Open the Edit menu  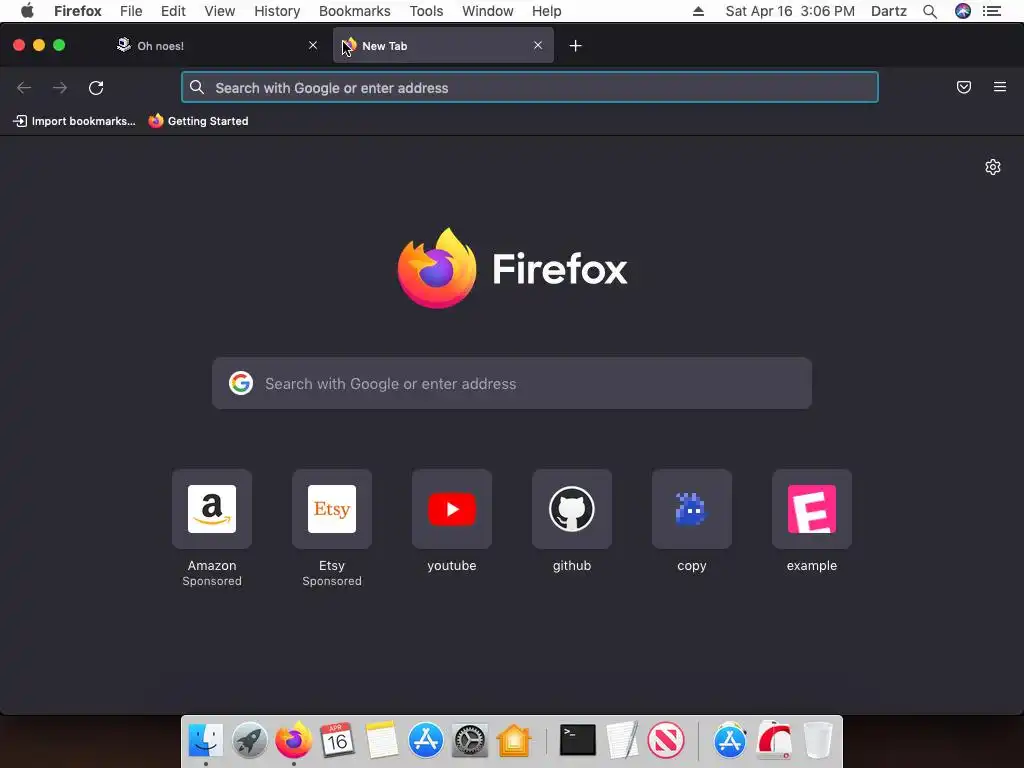pyautogui.click(x=173, y=11)
